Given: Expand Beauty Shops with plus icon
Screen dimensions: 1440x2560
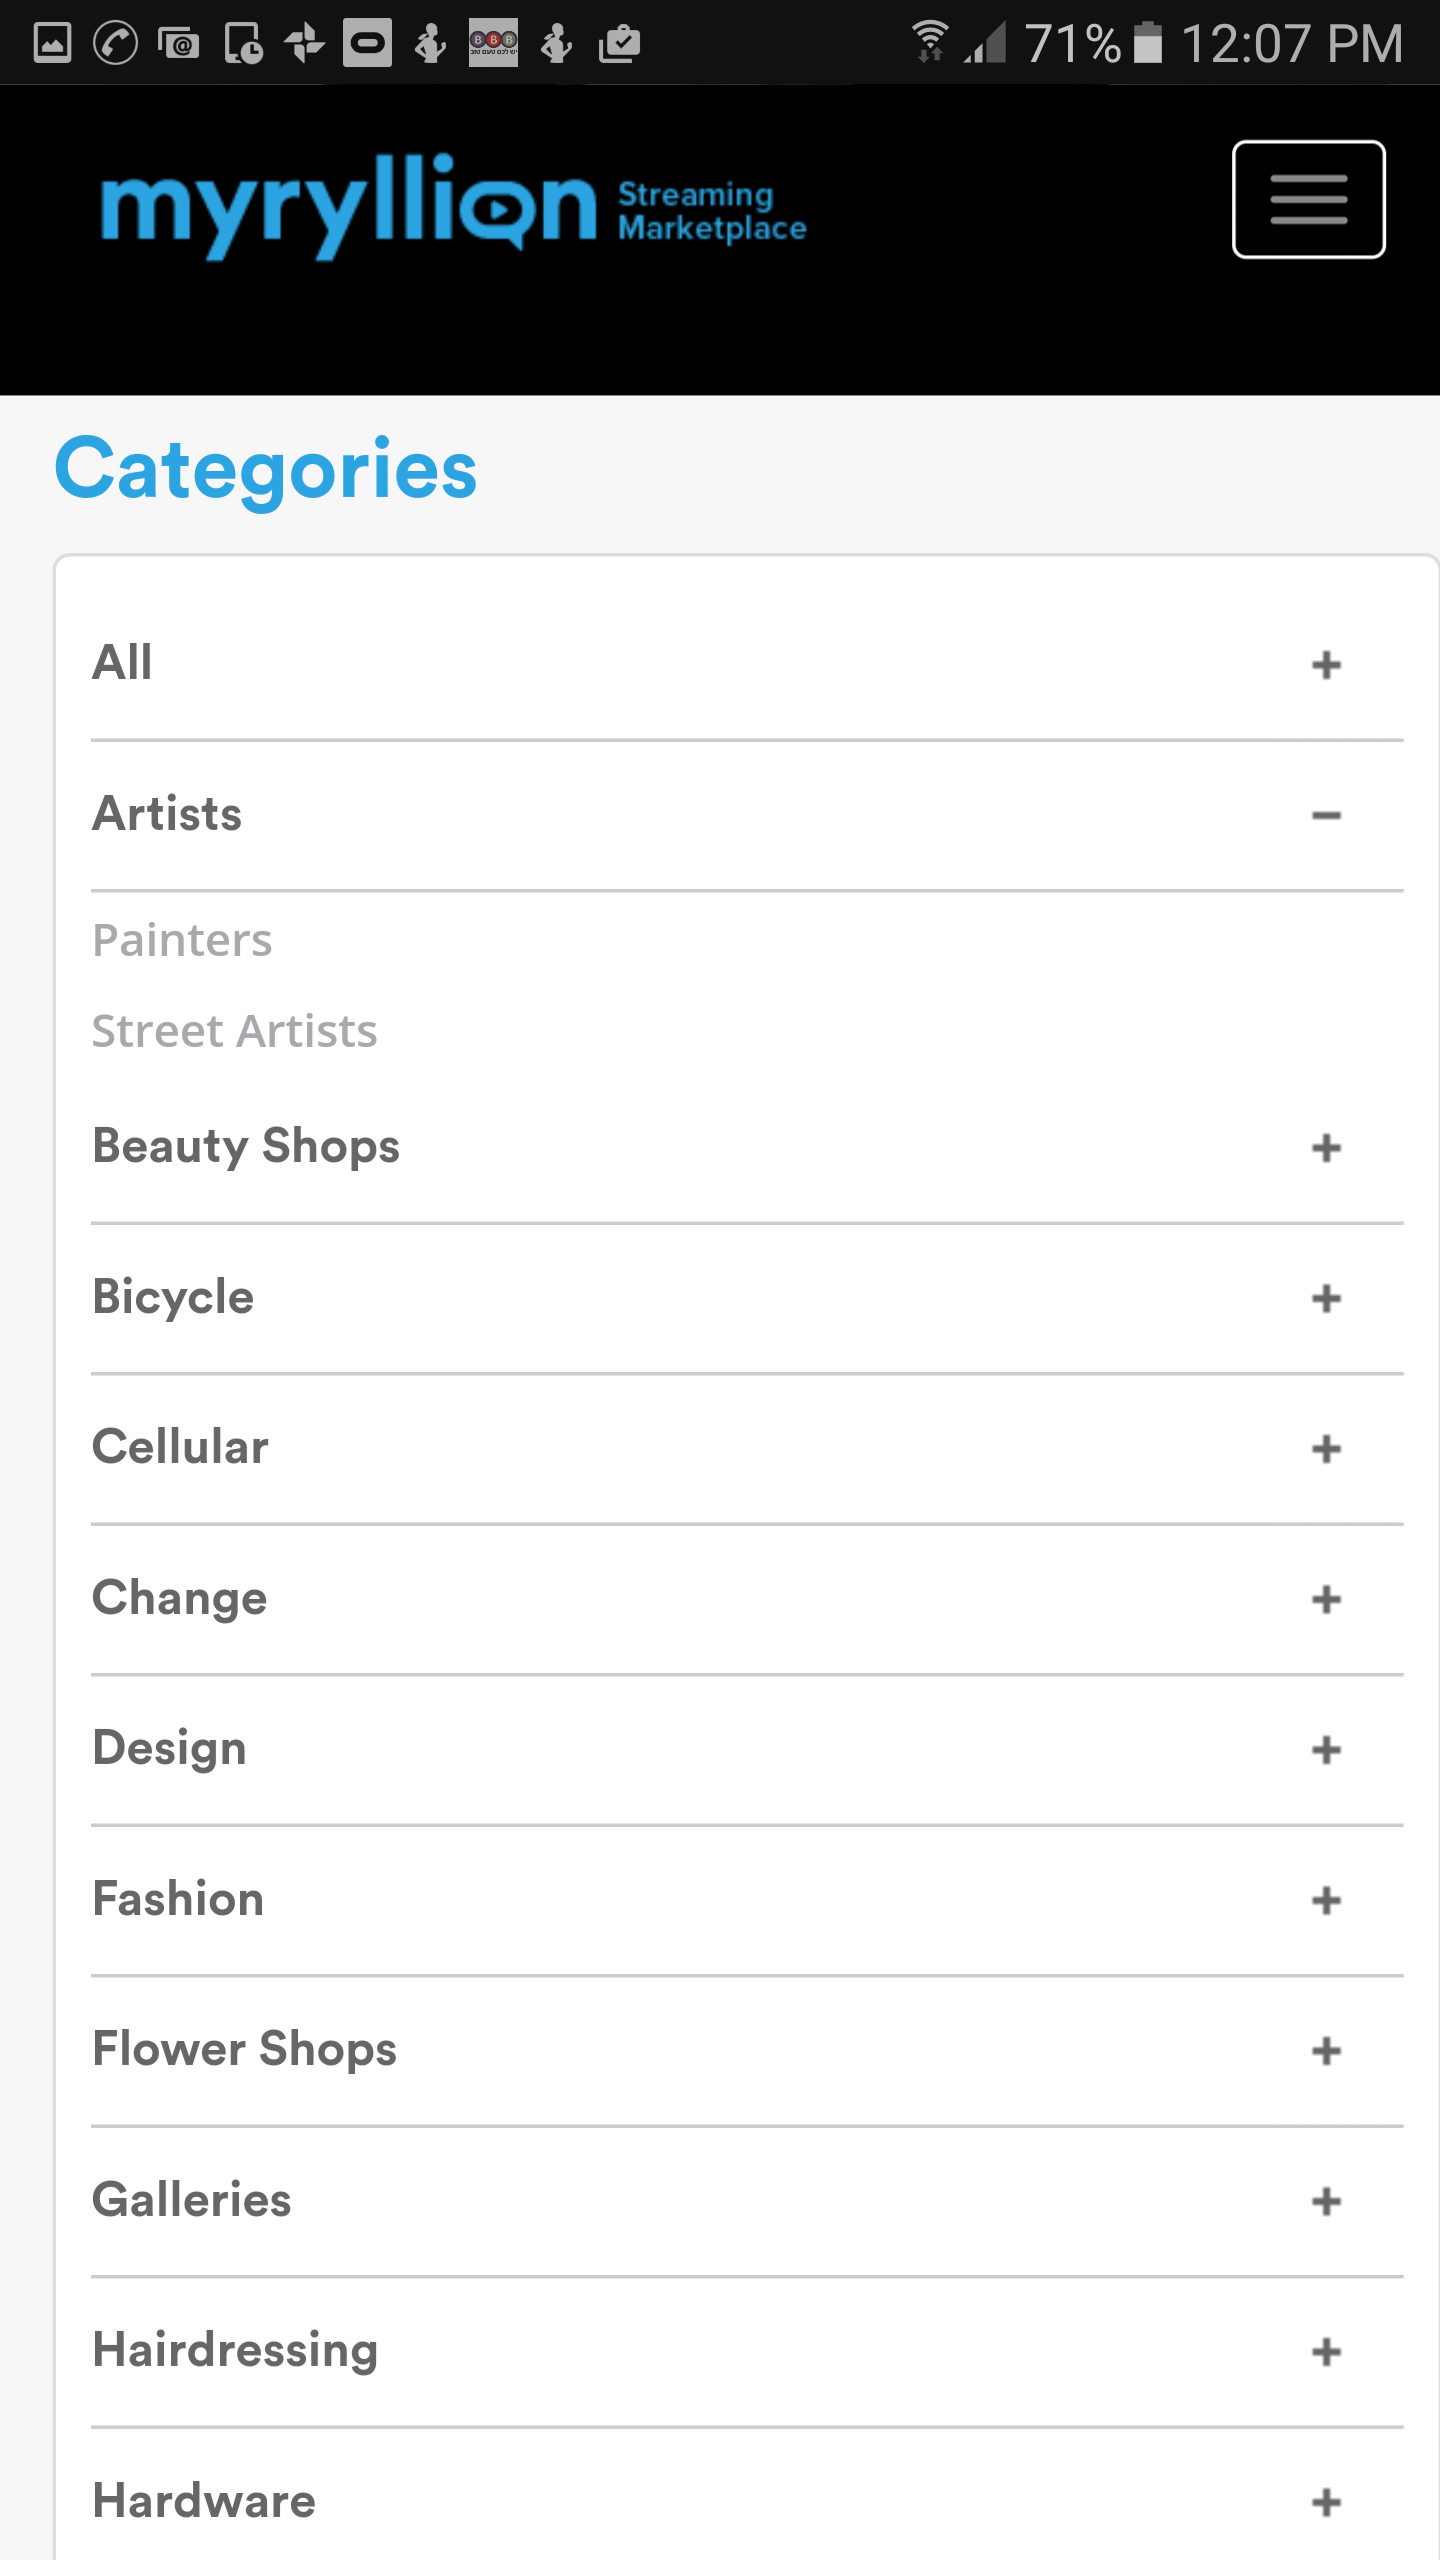Looking at the screenshot, I should (1326, 1147).
